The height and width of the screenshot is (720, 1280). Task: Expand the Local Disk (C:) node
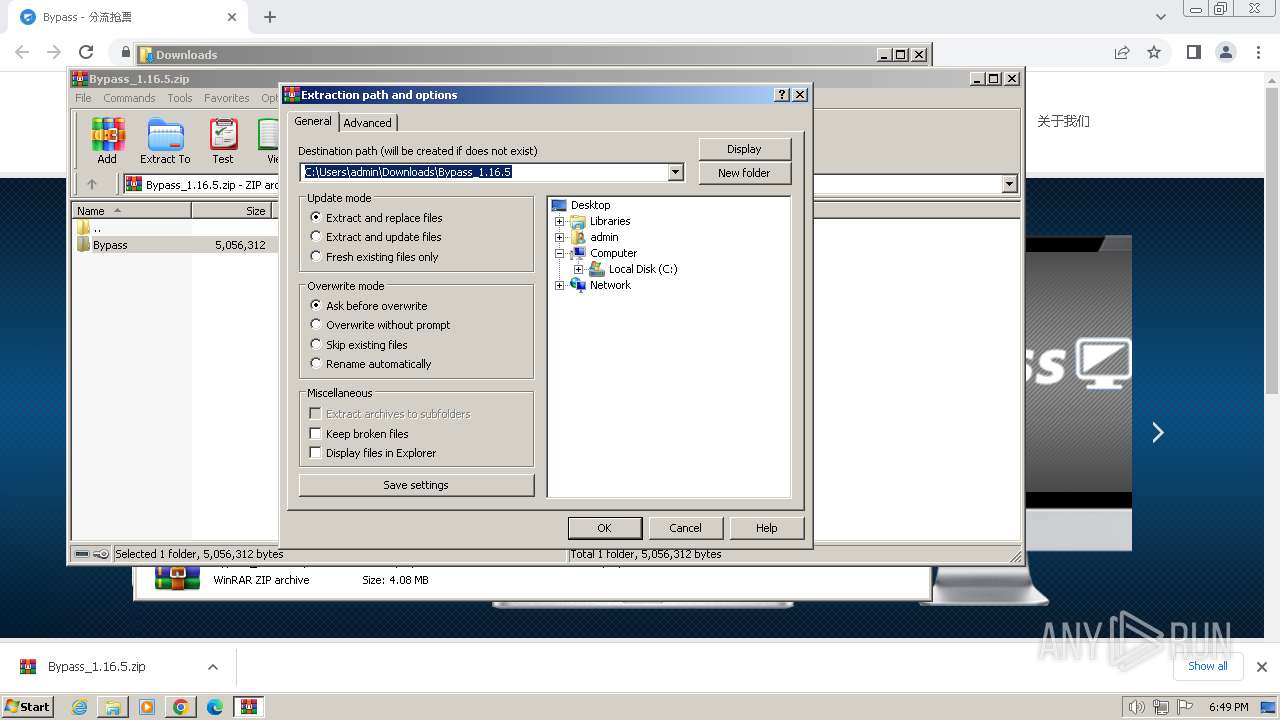(x=579, y=269)
